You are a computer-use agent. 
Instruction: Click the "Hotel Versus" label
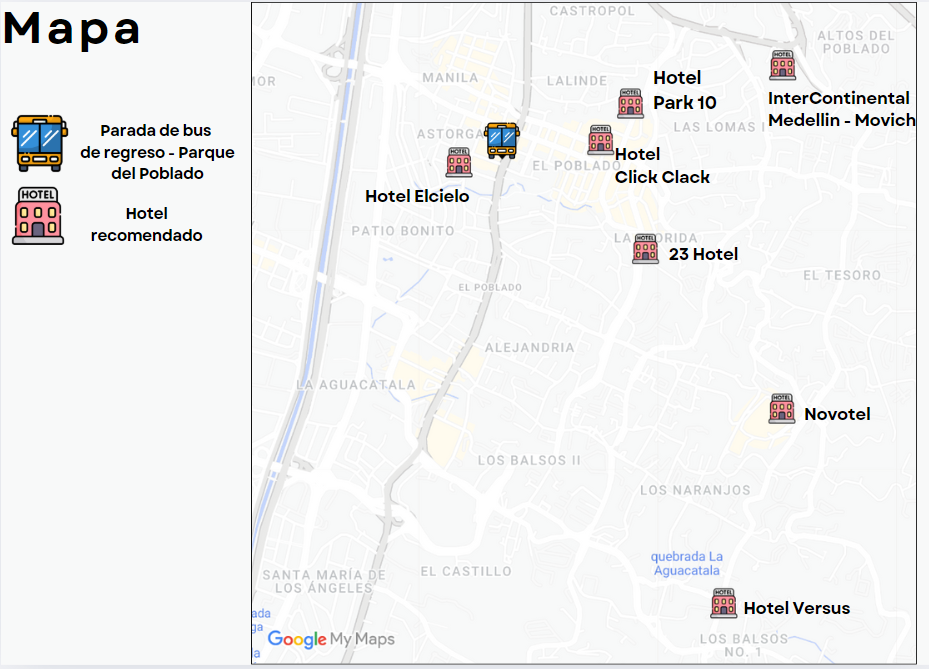(x=797, y=608)
